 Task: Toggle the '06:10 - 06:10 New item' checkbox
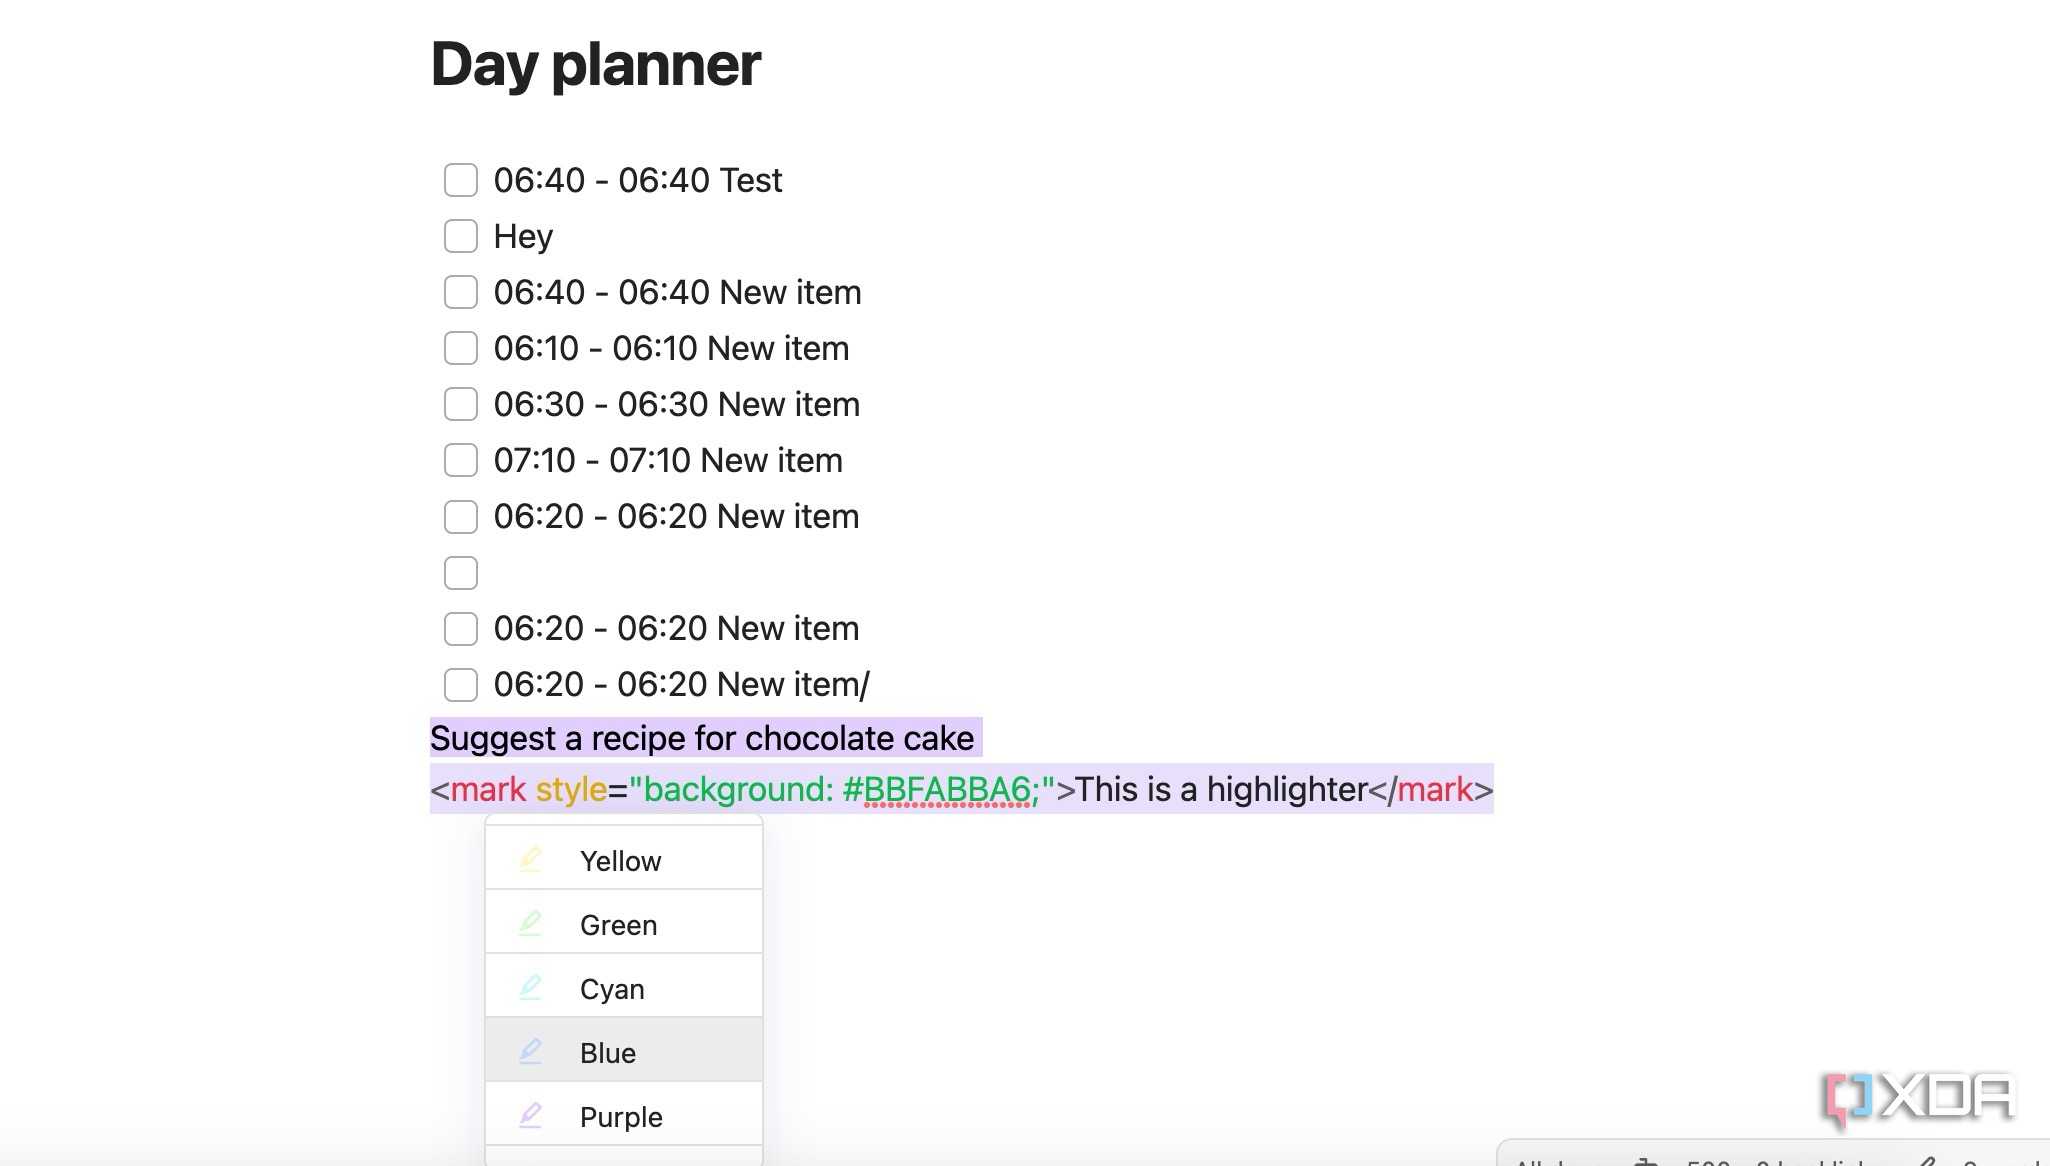(x=461, y=348)
